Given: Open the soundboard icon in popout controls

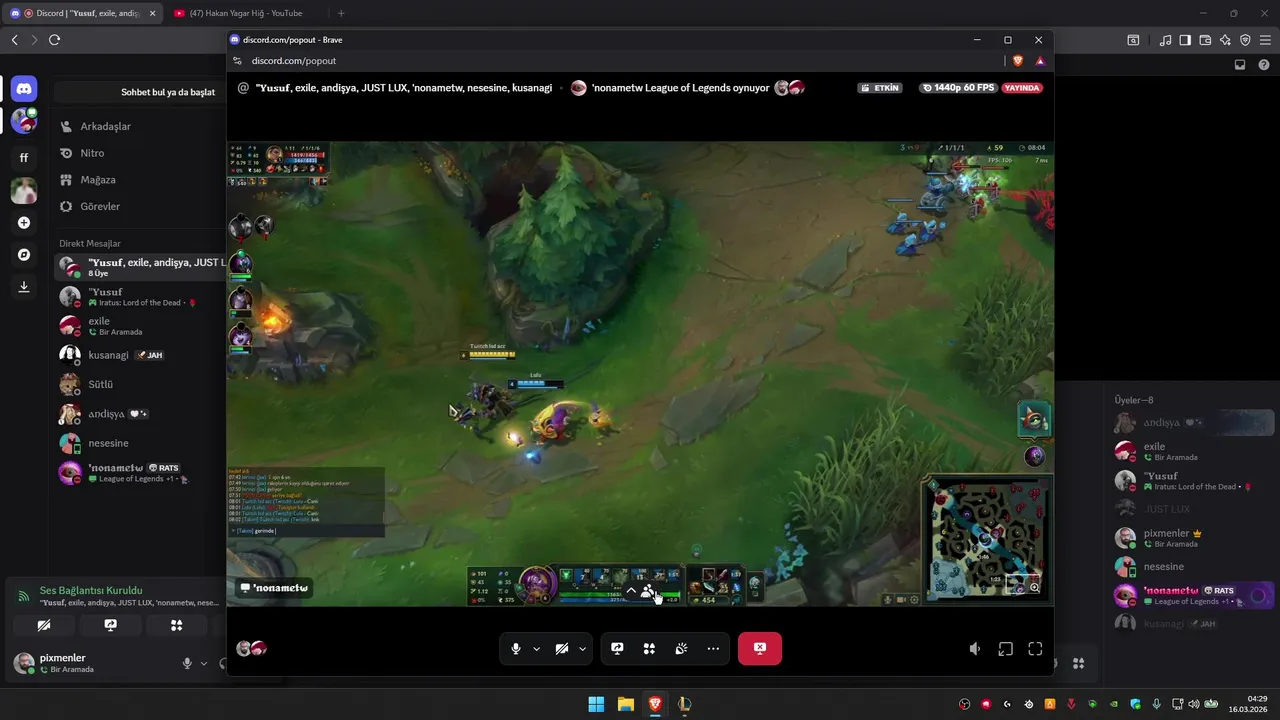Looking at the screenshot, I should coord(681,649).
